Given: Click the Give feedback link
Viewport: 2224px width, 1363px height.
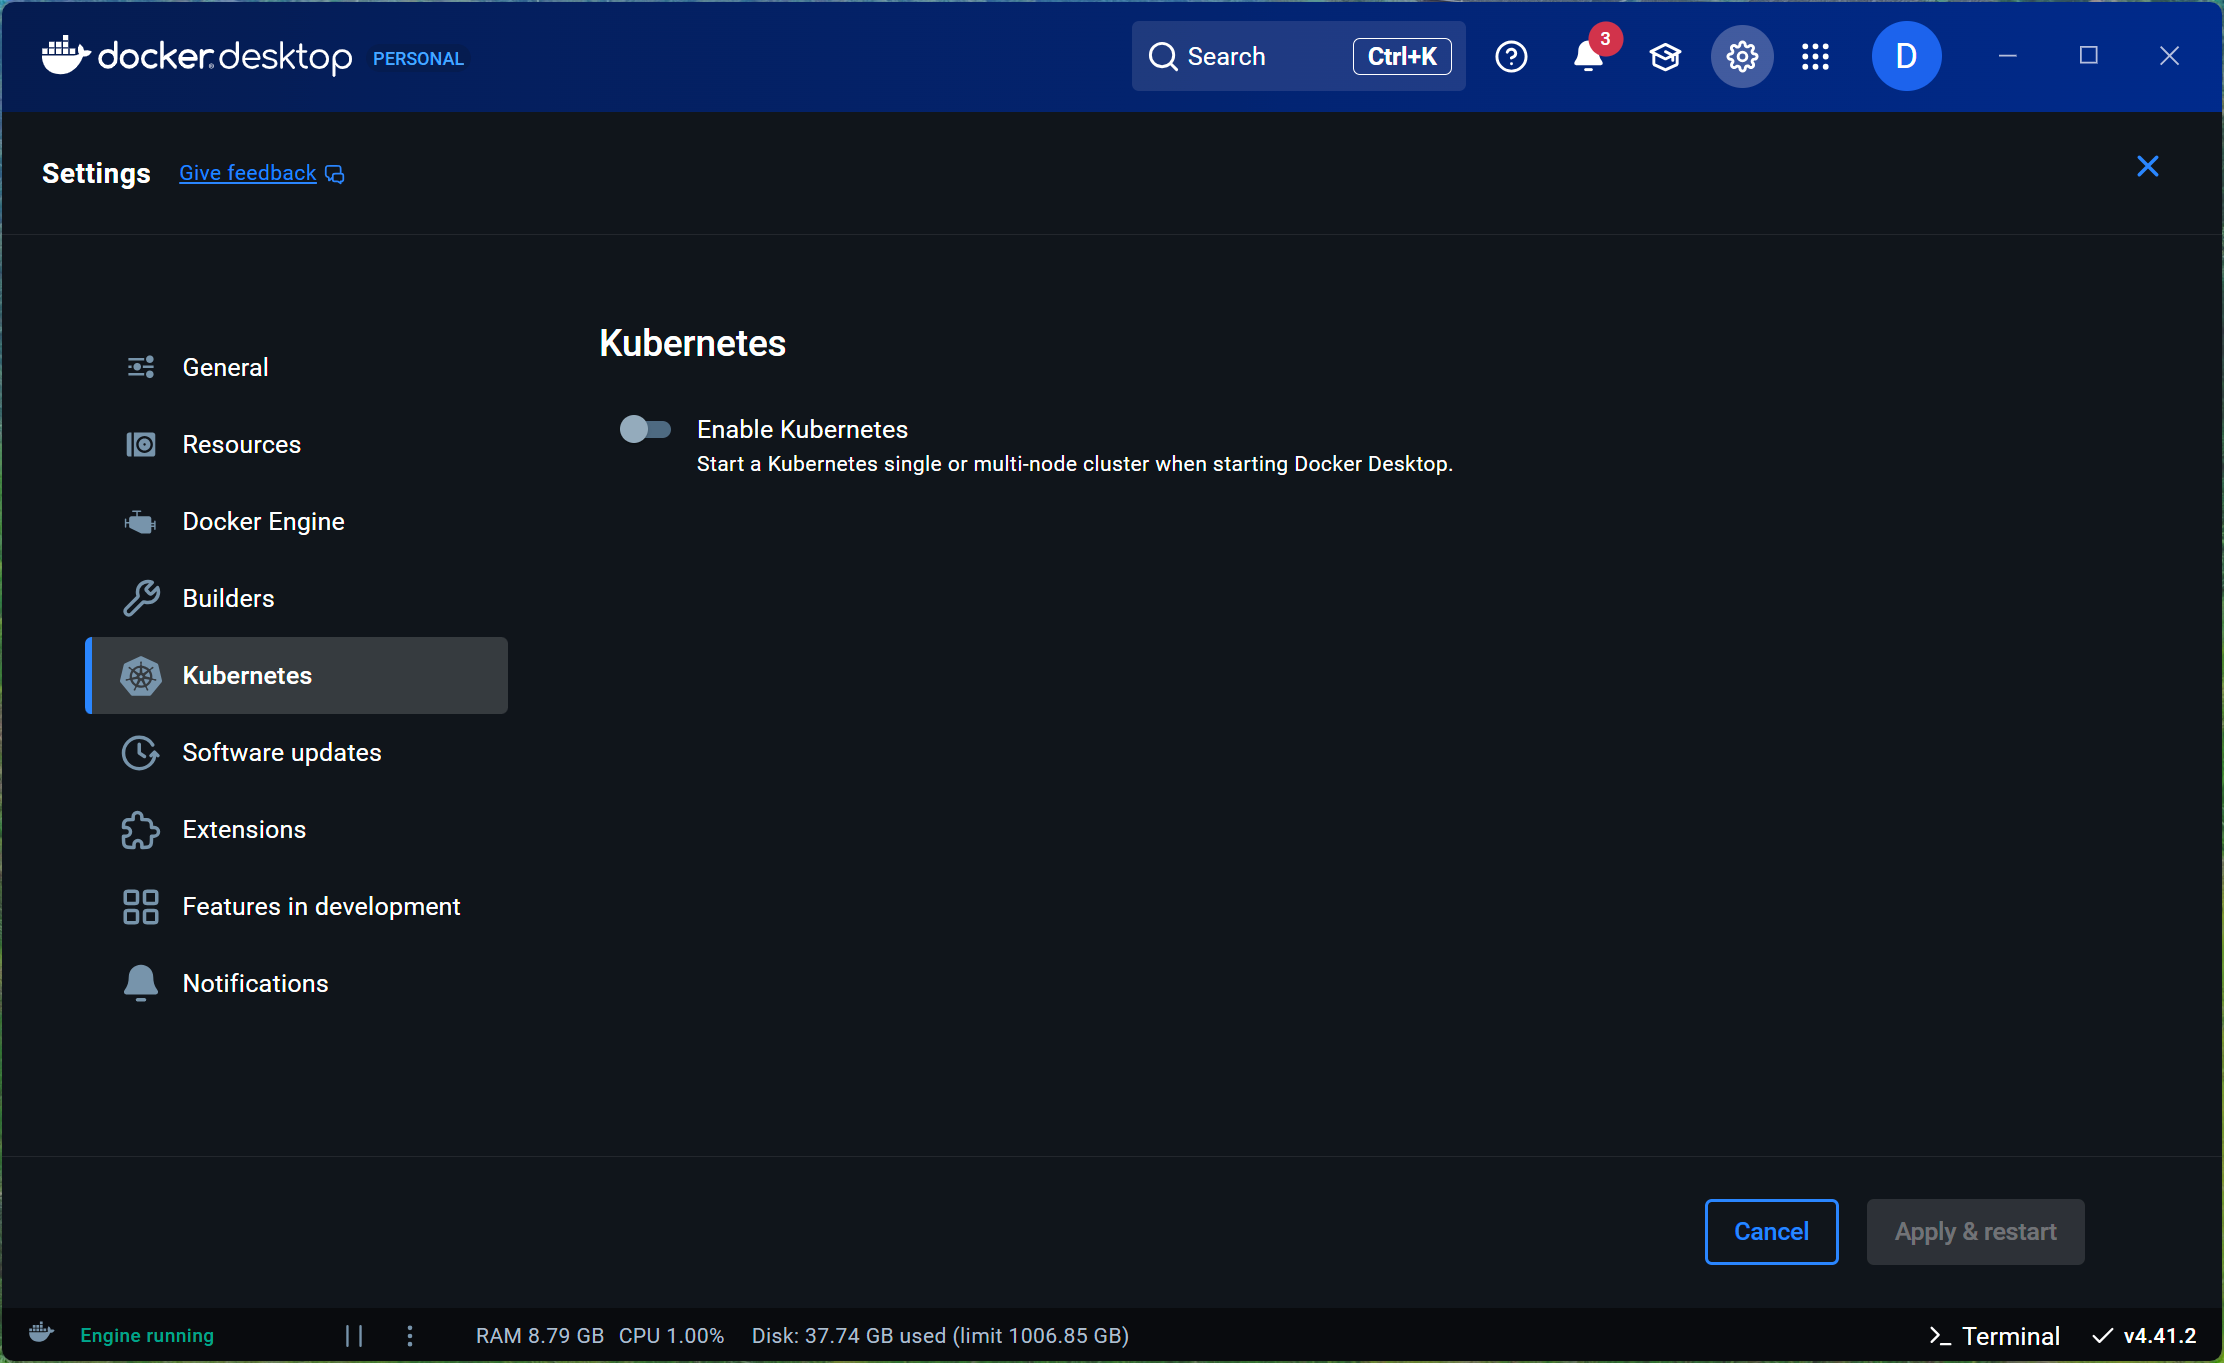Looking at the screenshot, I should [x=248, y=173].
